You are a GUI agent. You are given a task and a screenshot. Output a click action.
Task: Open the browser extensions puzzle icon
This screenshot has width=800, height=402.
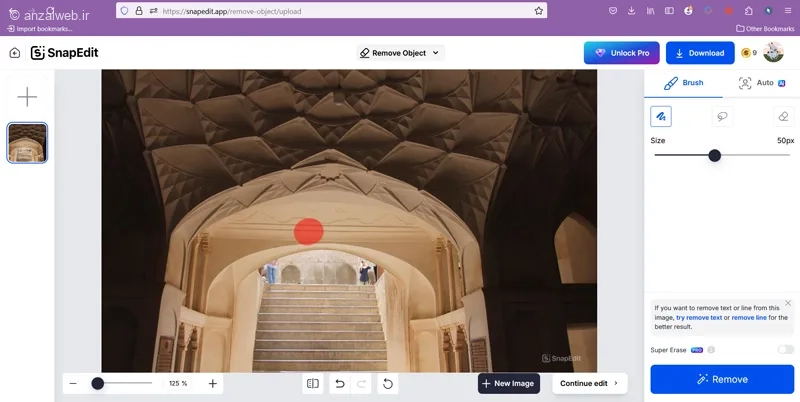748,11
